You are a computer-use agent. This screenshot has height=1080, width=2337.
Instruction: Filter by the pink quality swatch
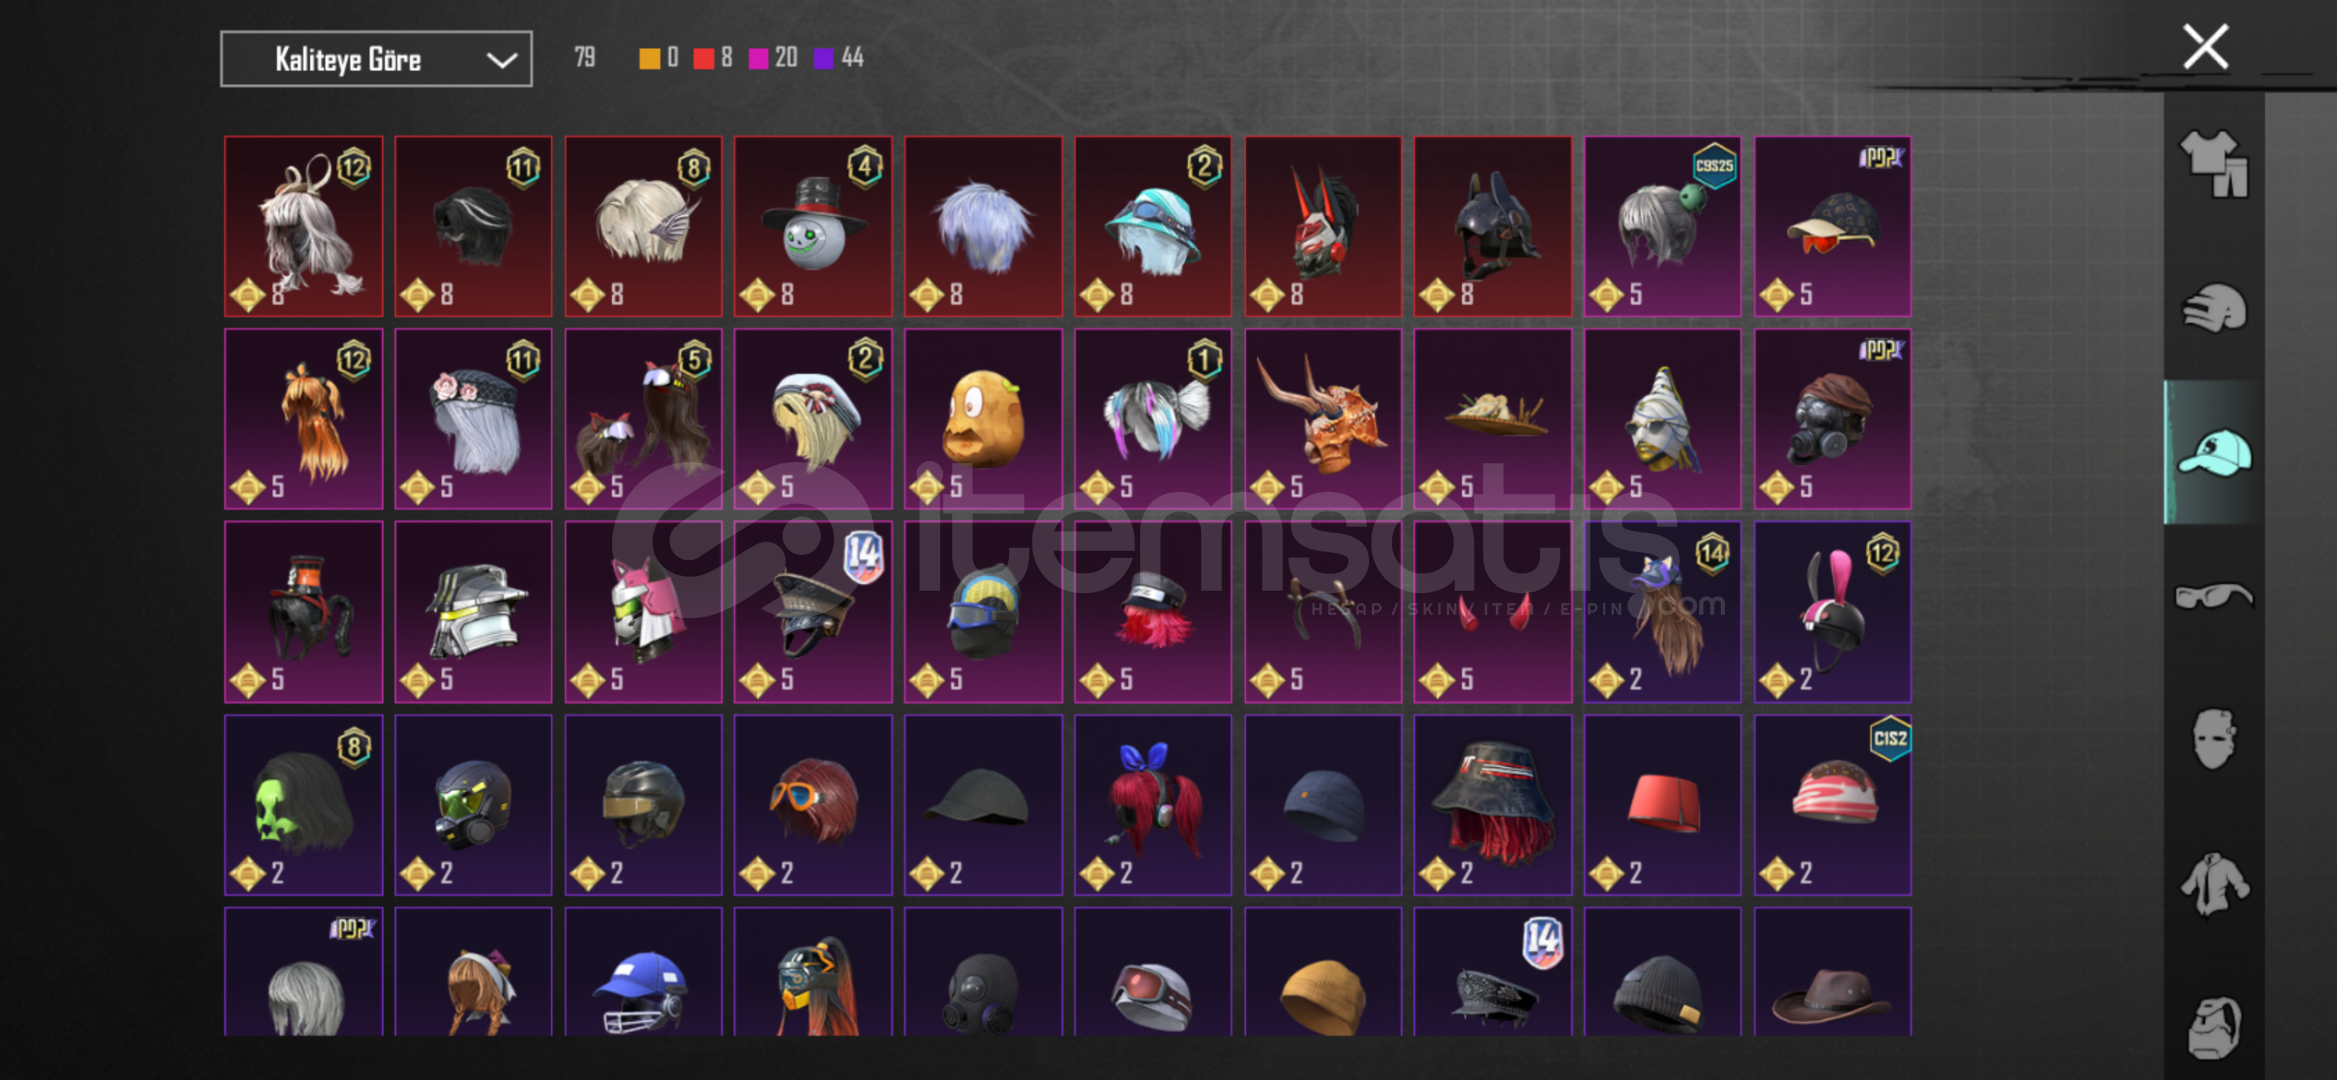[x=758, y=58]
